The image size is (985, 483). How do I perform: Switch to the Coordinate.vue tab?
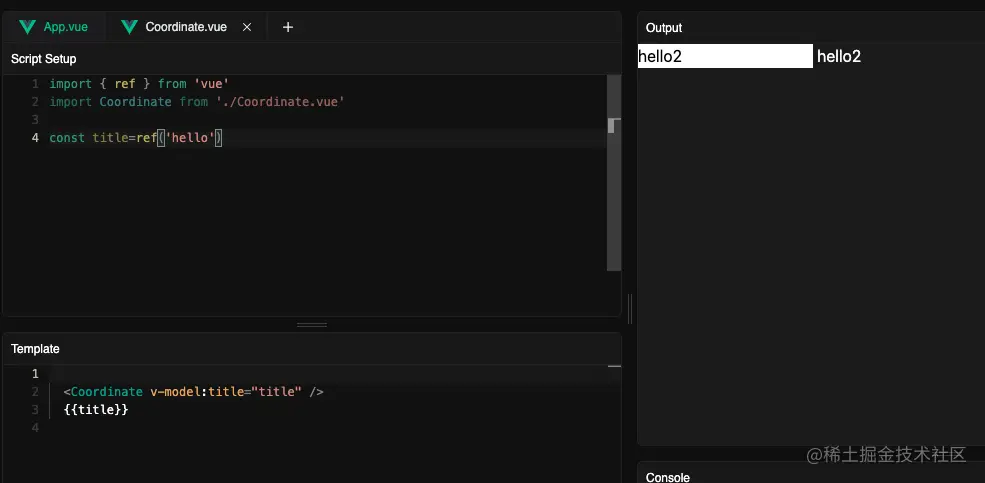coord(186,27)
